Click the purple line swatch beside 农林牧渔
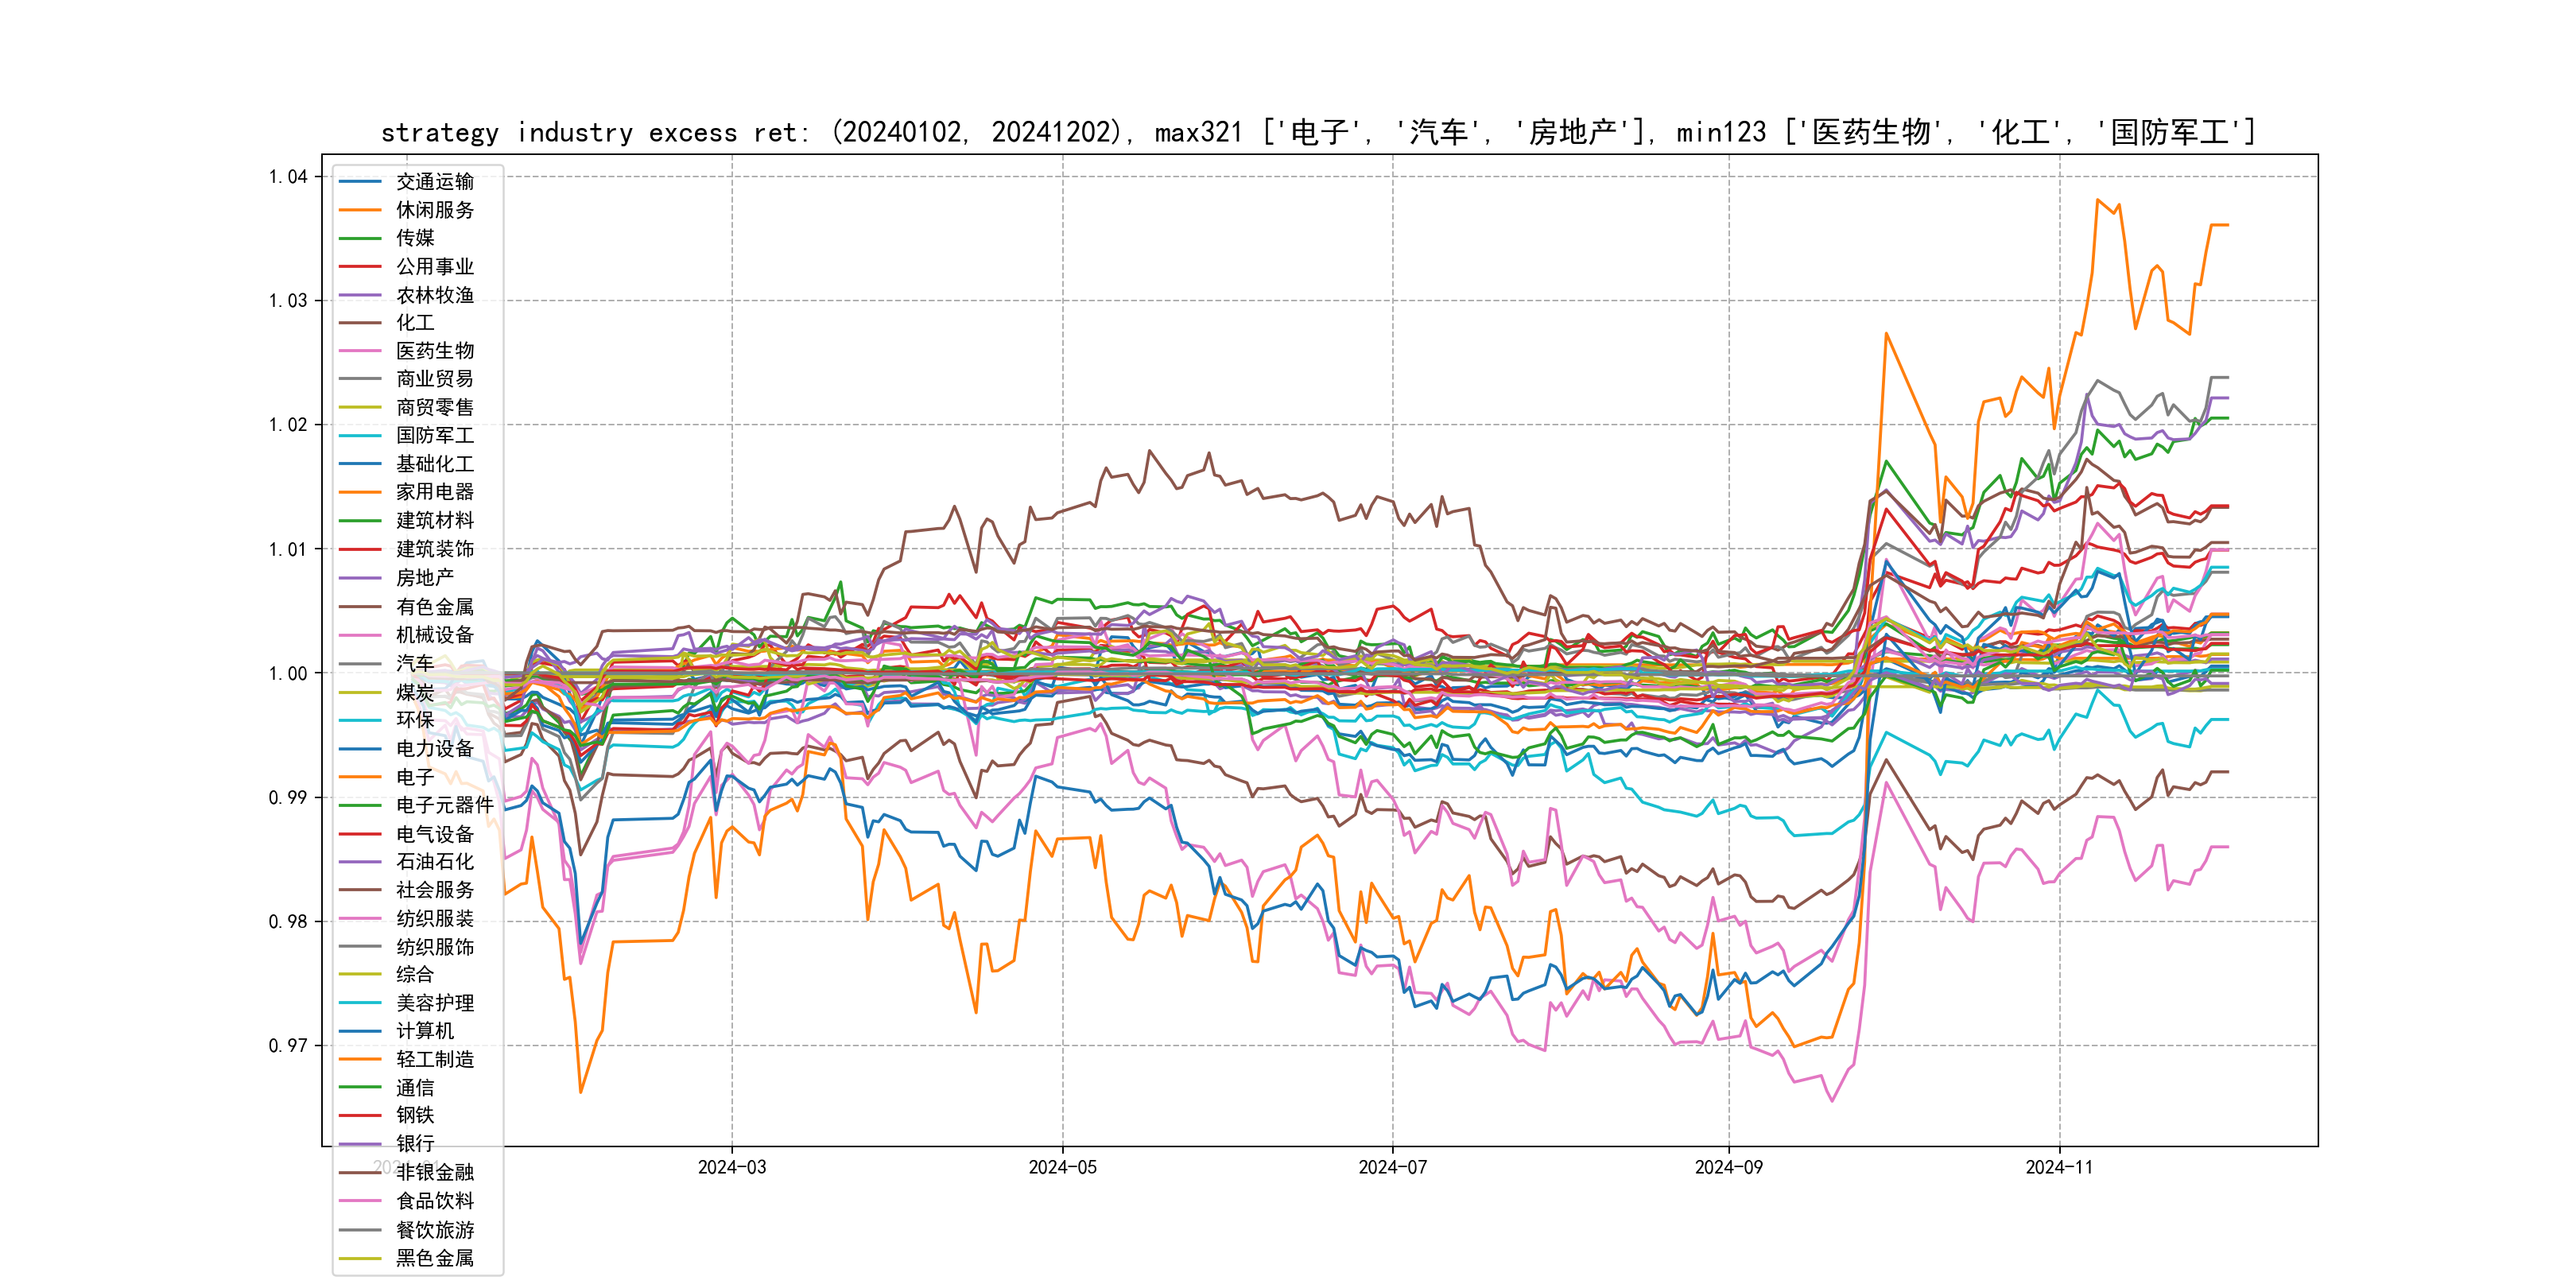Viewport: 2576px width, 1288px height. click(x=360, y=295)
